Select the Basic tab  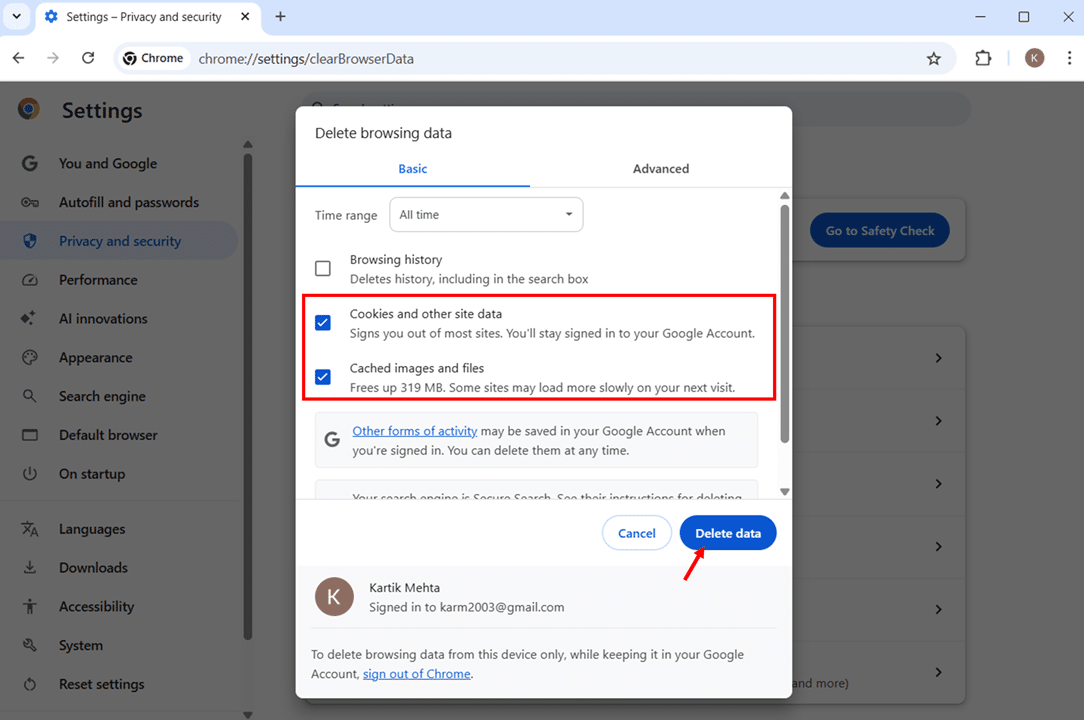coord(412,168)
